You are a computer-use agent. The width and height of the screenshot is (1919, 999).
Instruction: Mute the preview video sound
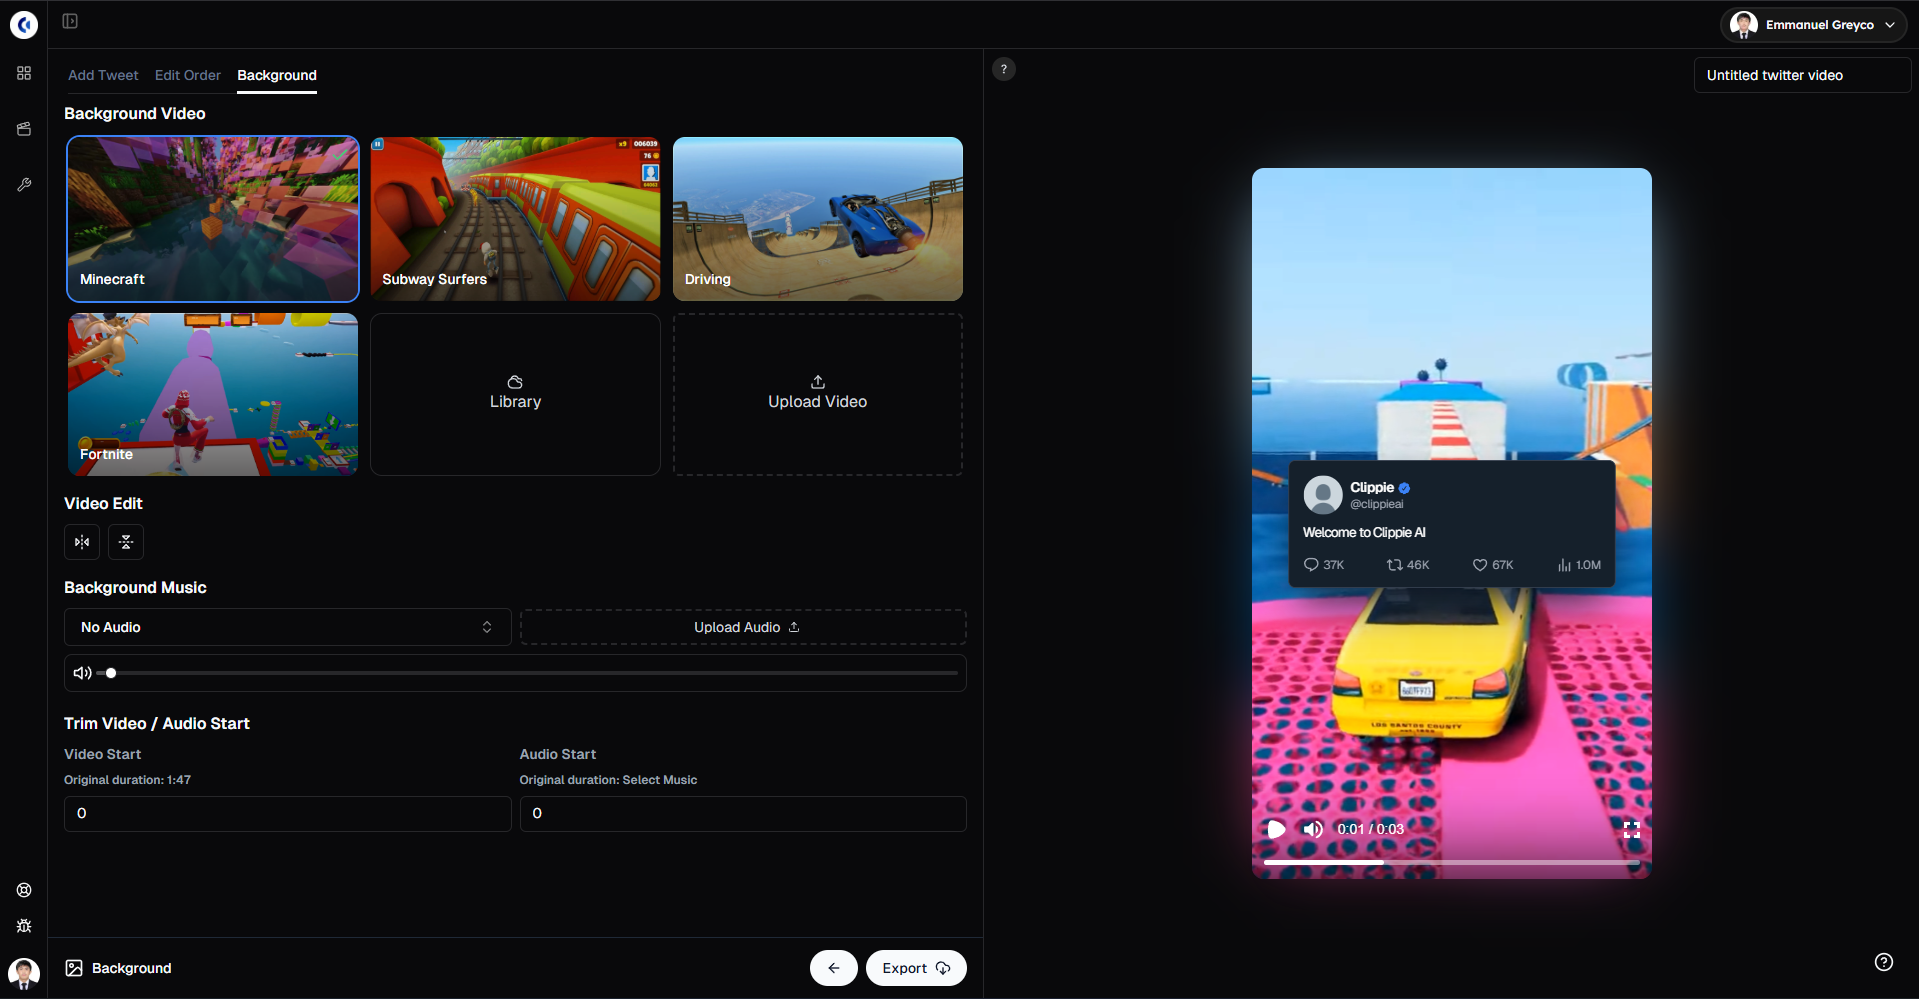(x=1313, y=829)
